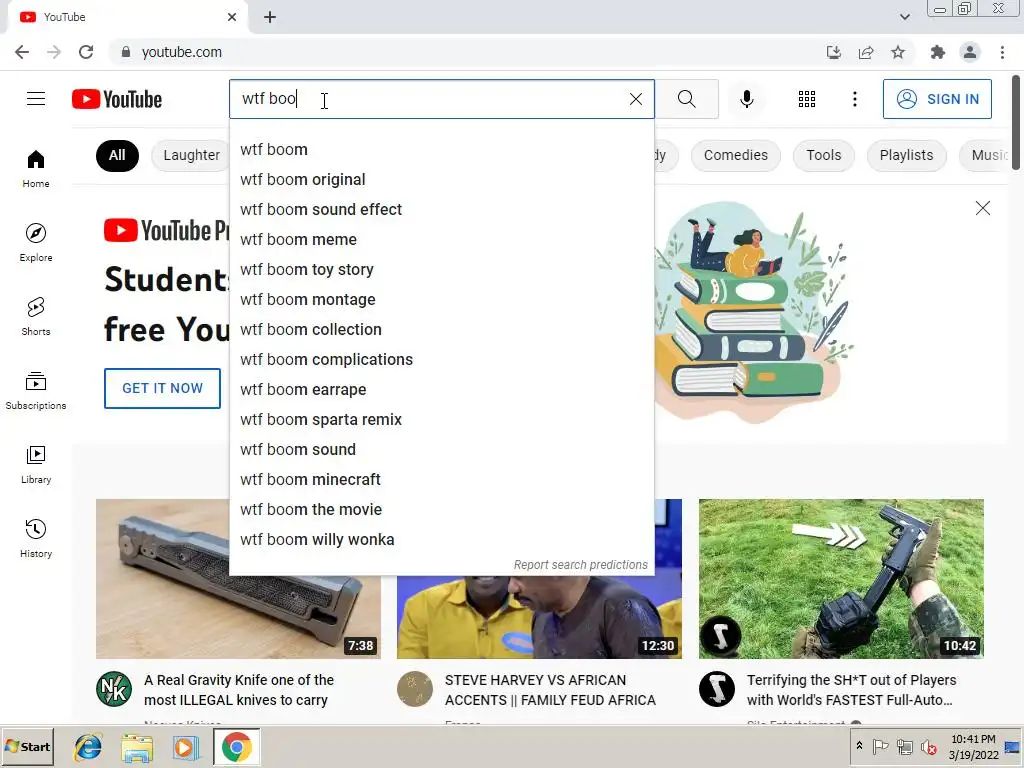This screenshot has width=1024, height=768.
Task: Open the Windows Start menu
Action: 27,746
